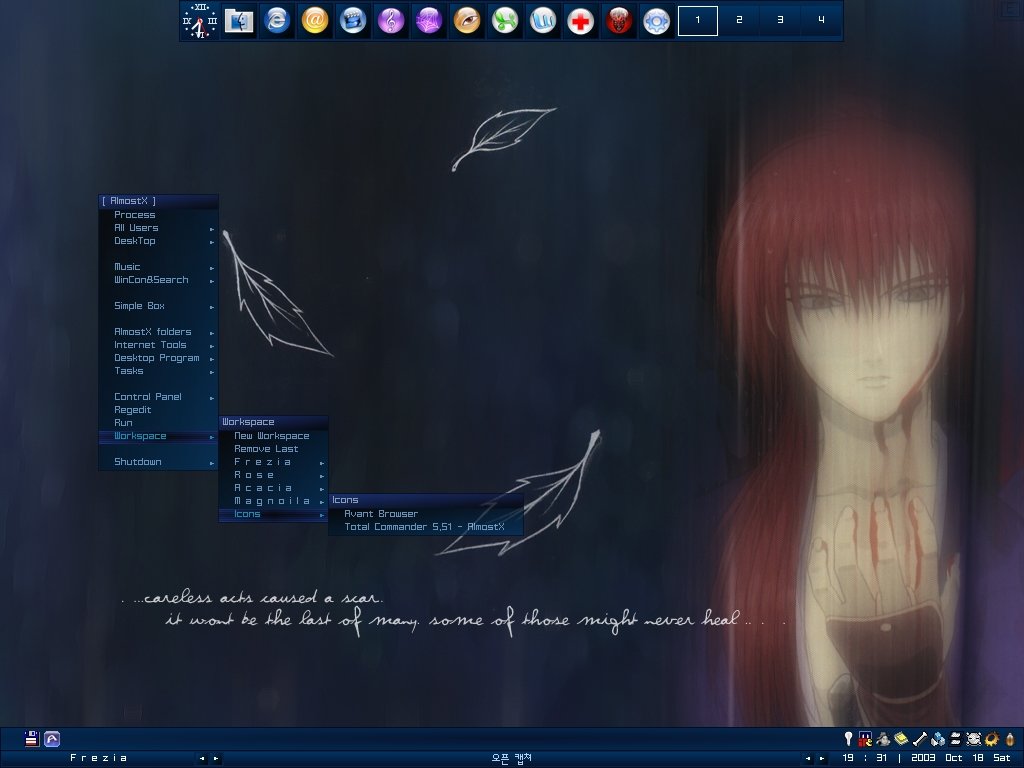This screenshot has width=1024, height=768.
Task: Click the orange eye icon
Action: pyautogui.click(x=467, y=20)
